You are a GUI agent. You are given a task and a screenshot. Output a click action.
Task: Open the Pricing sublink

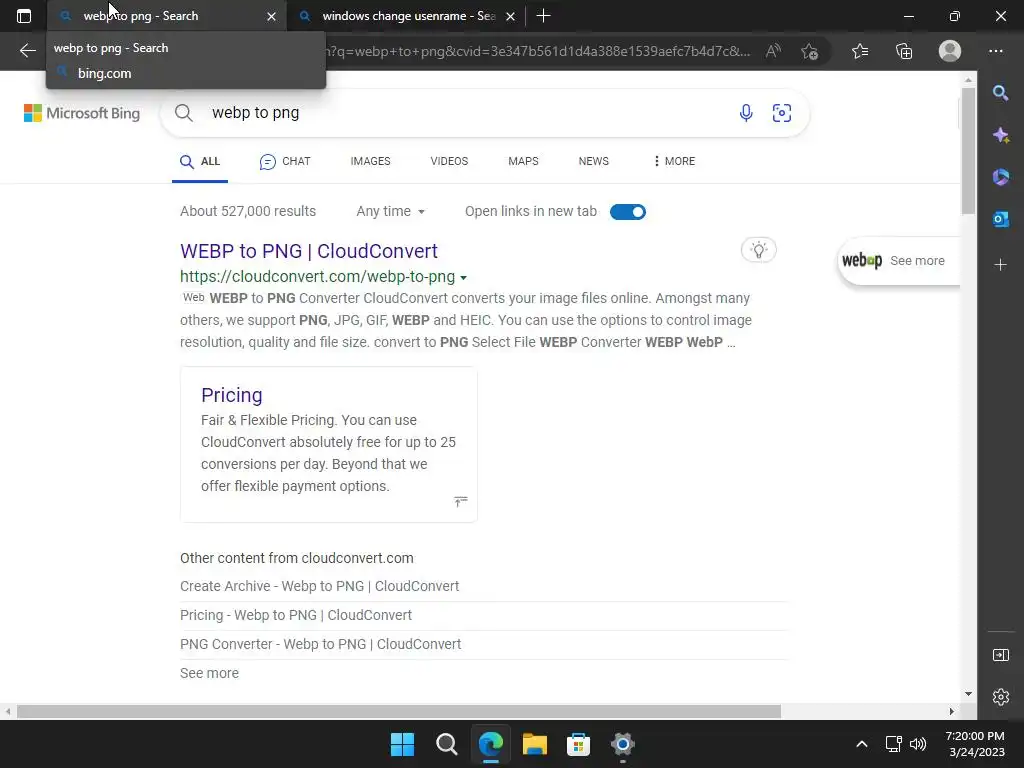pyautogui.click(x=232, y=395)
